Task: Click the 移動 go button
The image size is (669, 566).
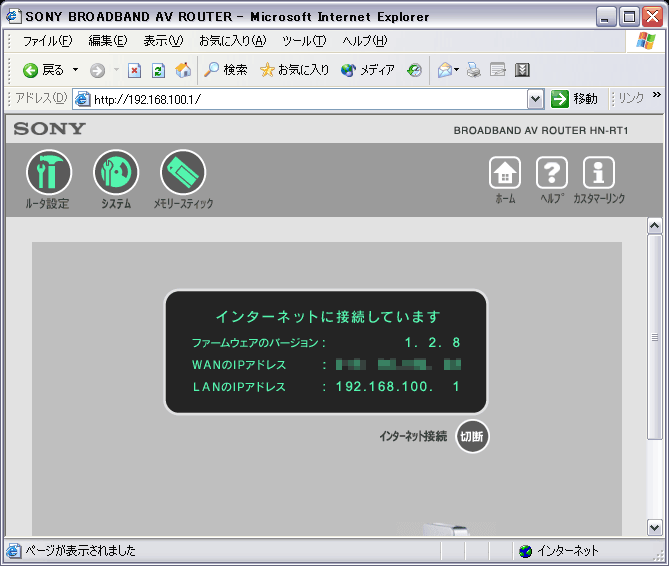Action: (x=574, y=99)
